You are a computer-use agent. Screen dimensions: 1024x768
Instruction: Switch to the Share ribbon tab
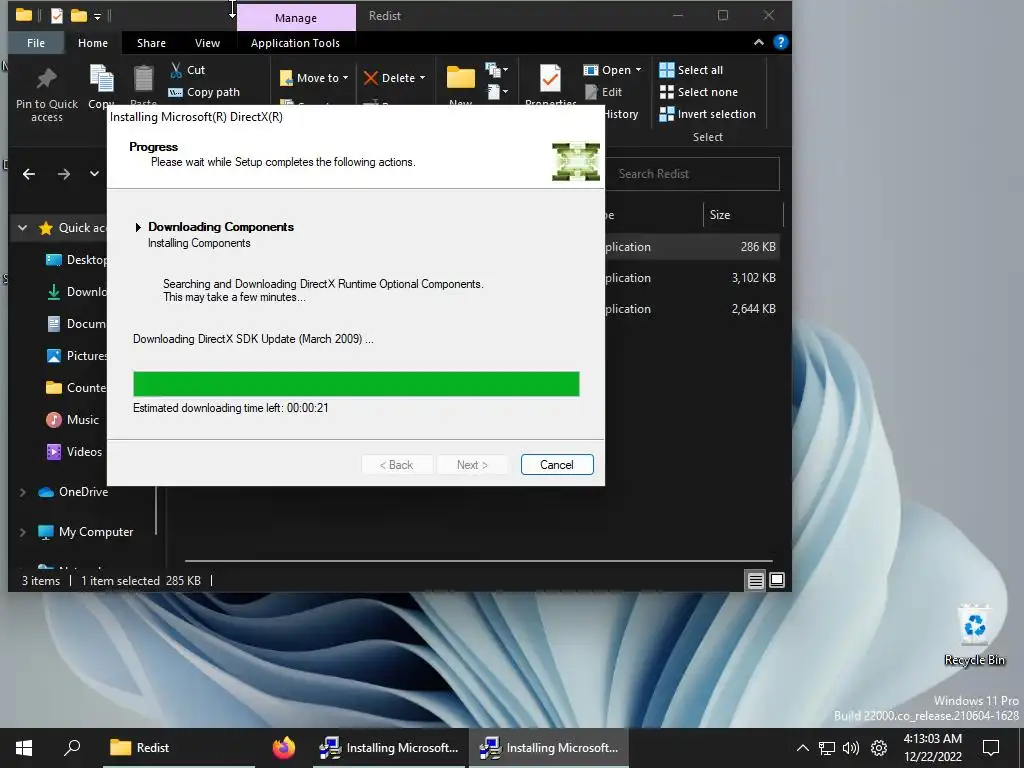click(x=151, y=43)
